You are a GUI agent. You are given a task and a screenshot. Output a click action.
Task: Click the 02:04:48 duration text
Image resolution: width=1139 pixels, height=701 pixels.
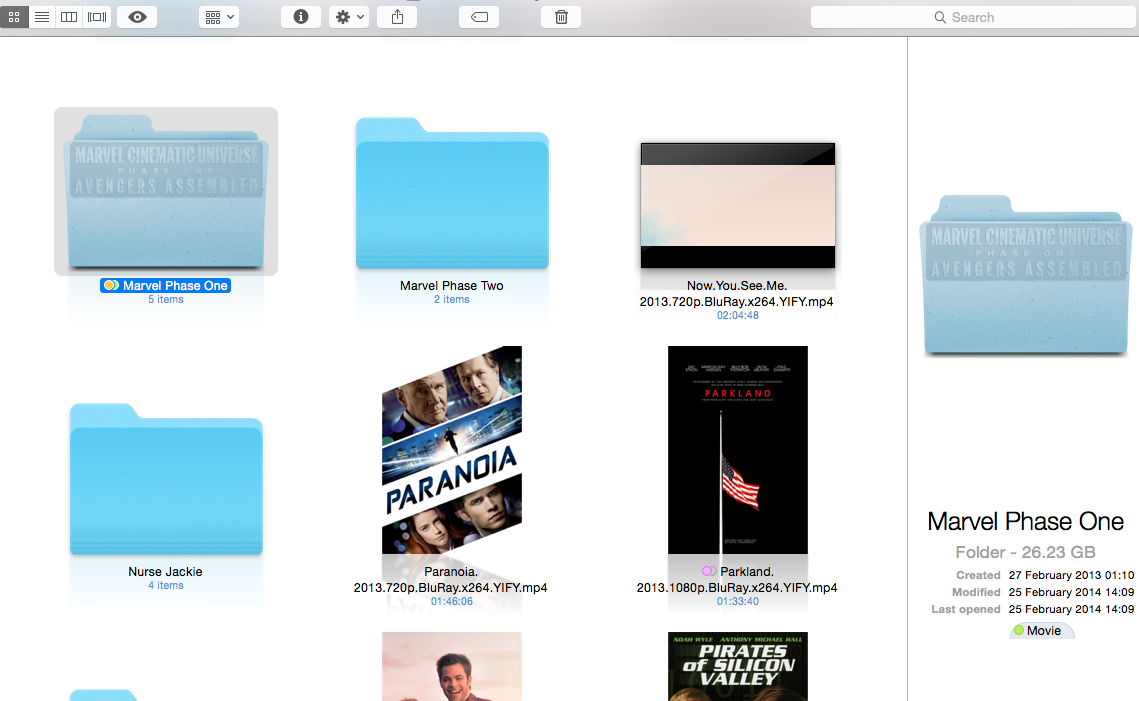(x=737, y=315)
